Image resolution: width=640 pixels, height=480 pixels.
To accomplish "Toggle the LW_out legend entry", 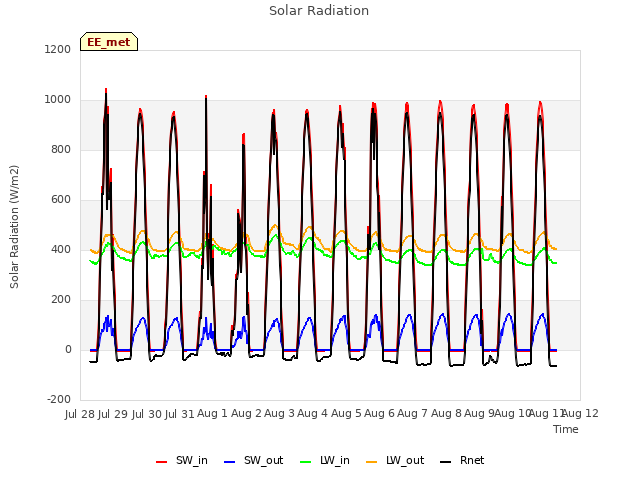I will pos(395,460).
